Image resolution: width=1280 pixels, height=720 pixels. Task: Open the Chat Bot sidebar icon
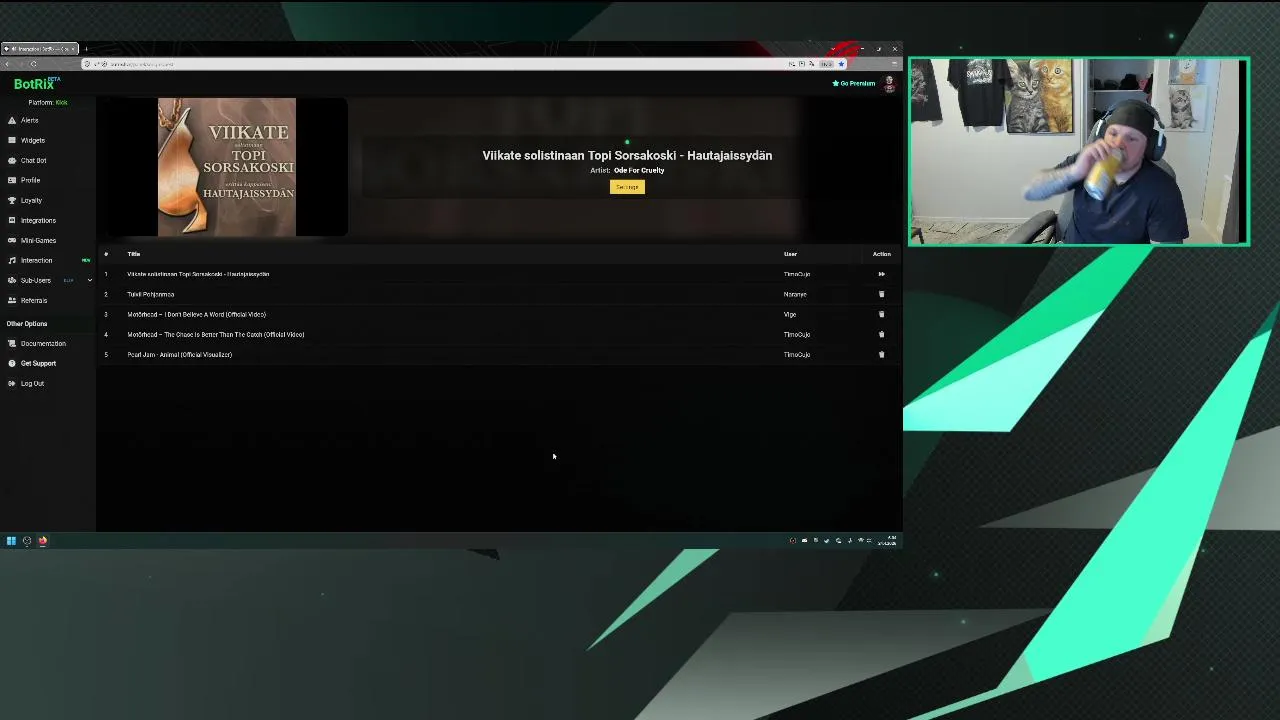pos(12,160)
